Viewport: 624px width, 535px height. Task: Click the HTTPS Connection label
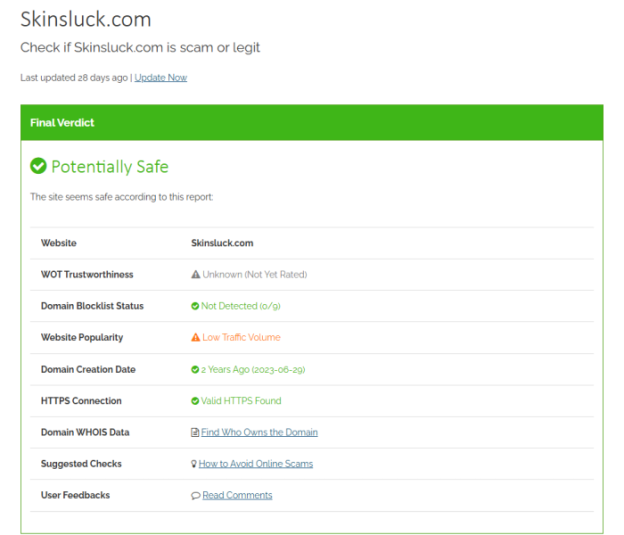[x=81, y=401]
